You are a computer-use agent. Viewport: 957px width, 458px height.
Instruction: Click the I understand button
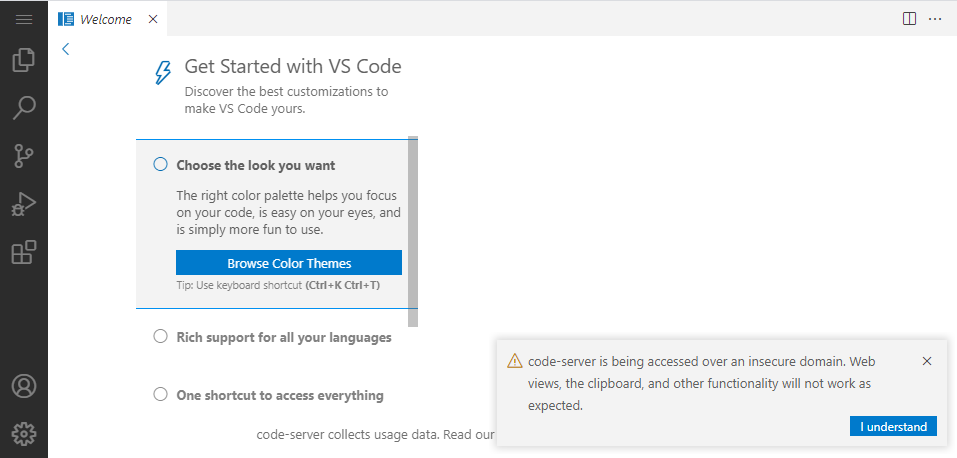pos(893,426)
